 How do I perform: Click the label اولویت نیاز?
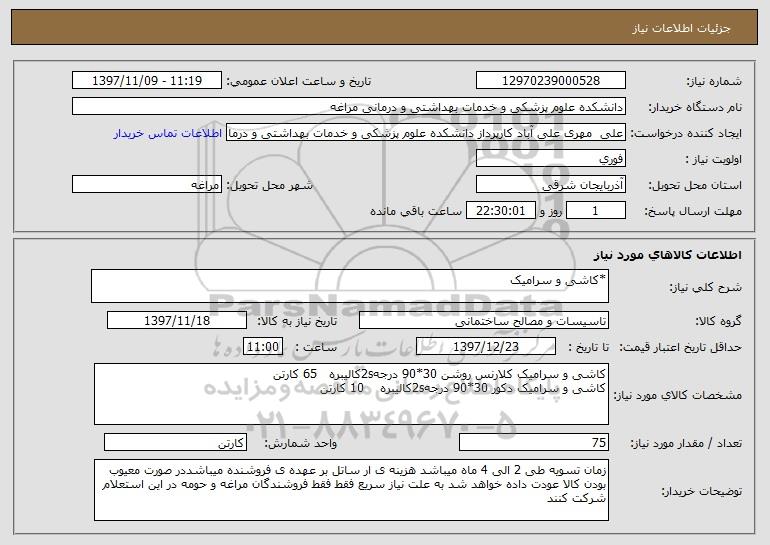coord(714,160)
